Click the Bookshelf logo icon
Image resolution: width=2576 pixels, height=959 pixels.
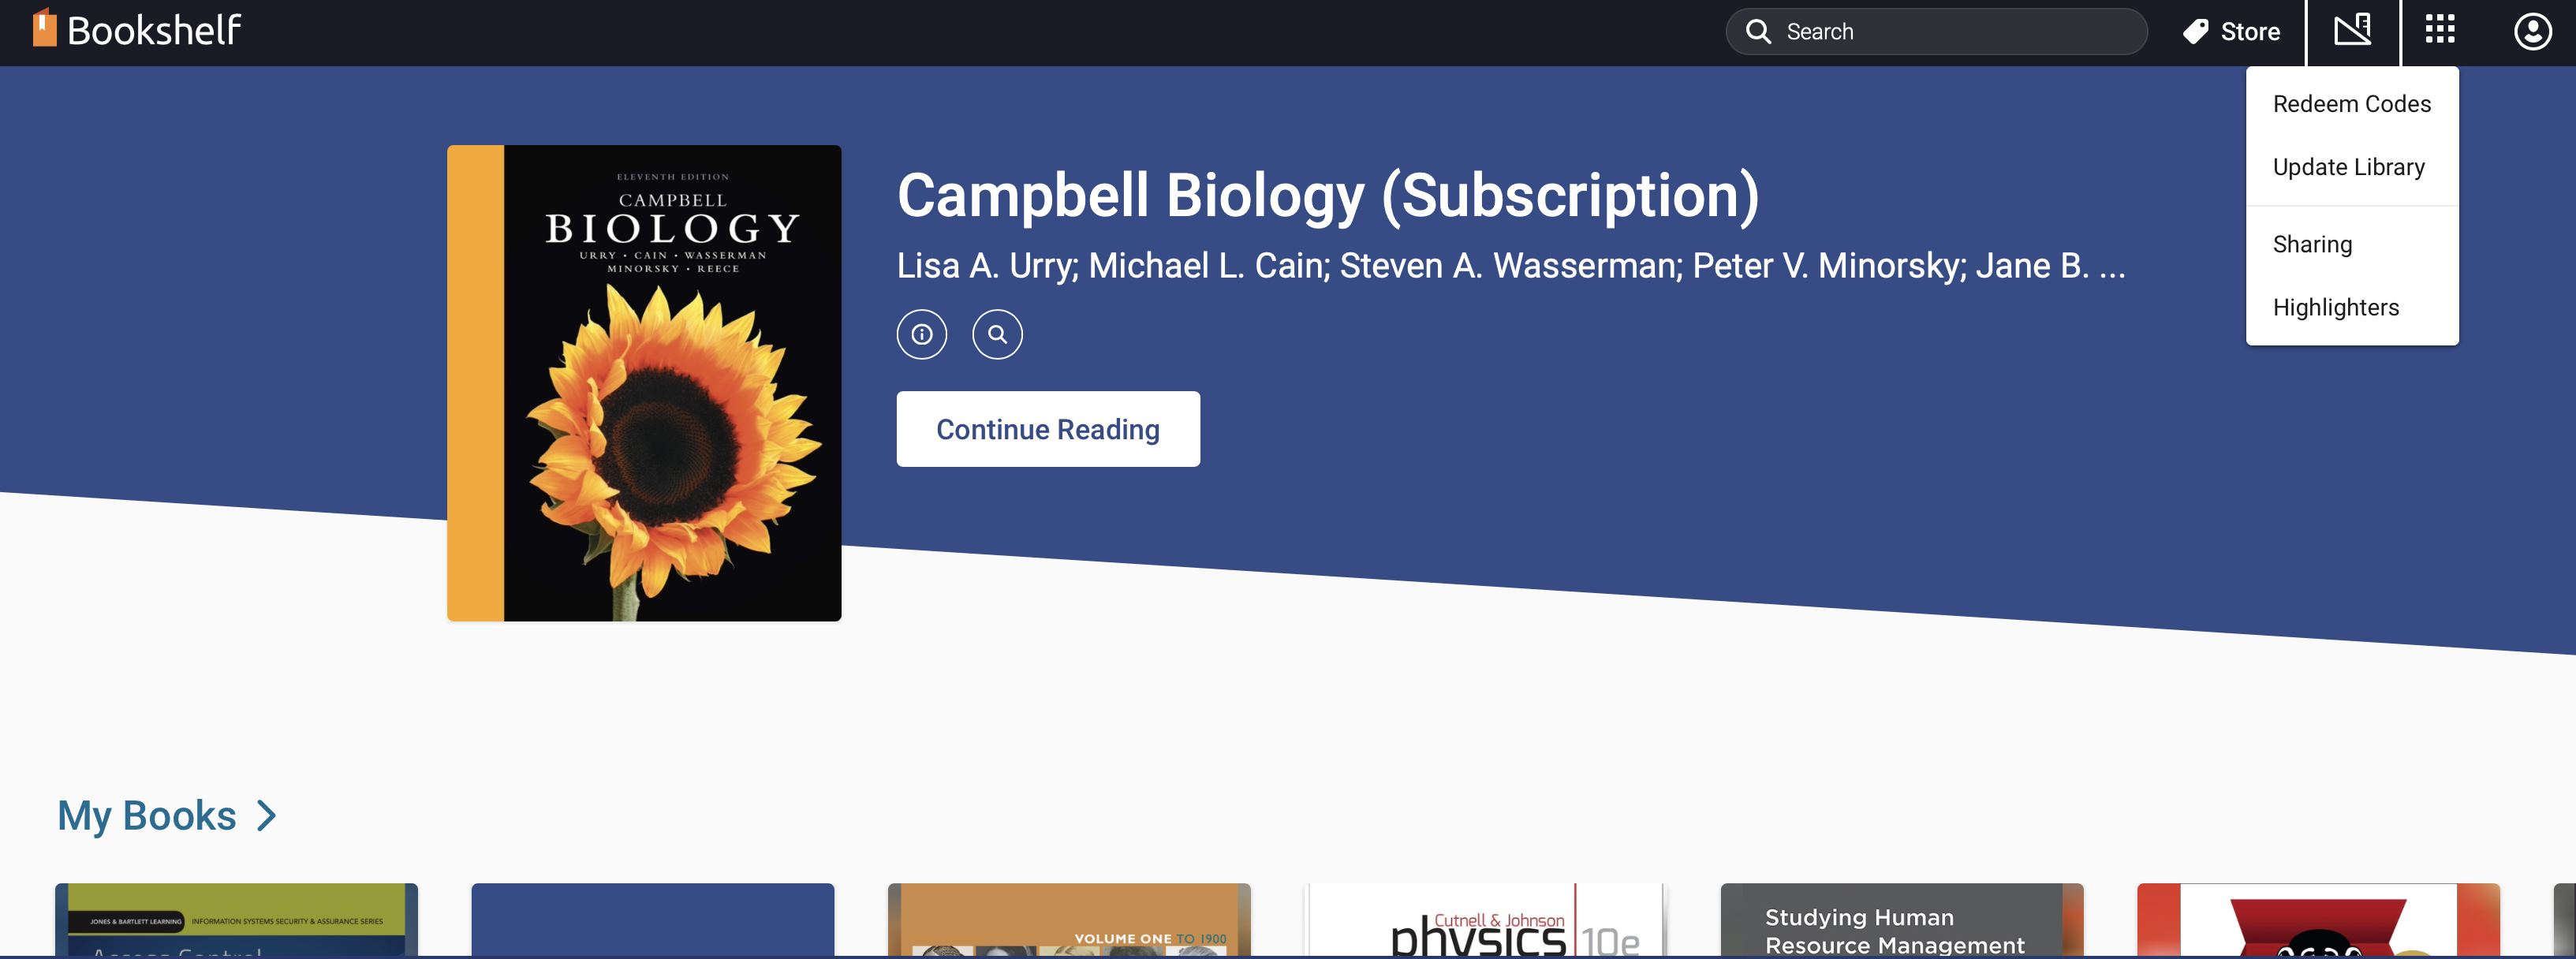click(44, 29)
